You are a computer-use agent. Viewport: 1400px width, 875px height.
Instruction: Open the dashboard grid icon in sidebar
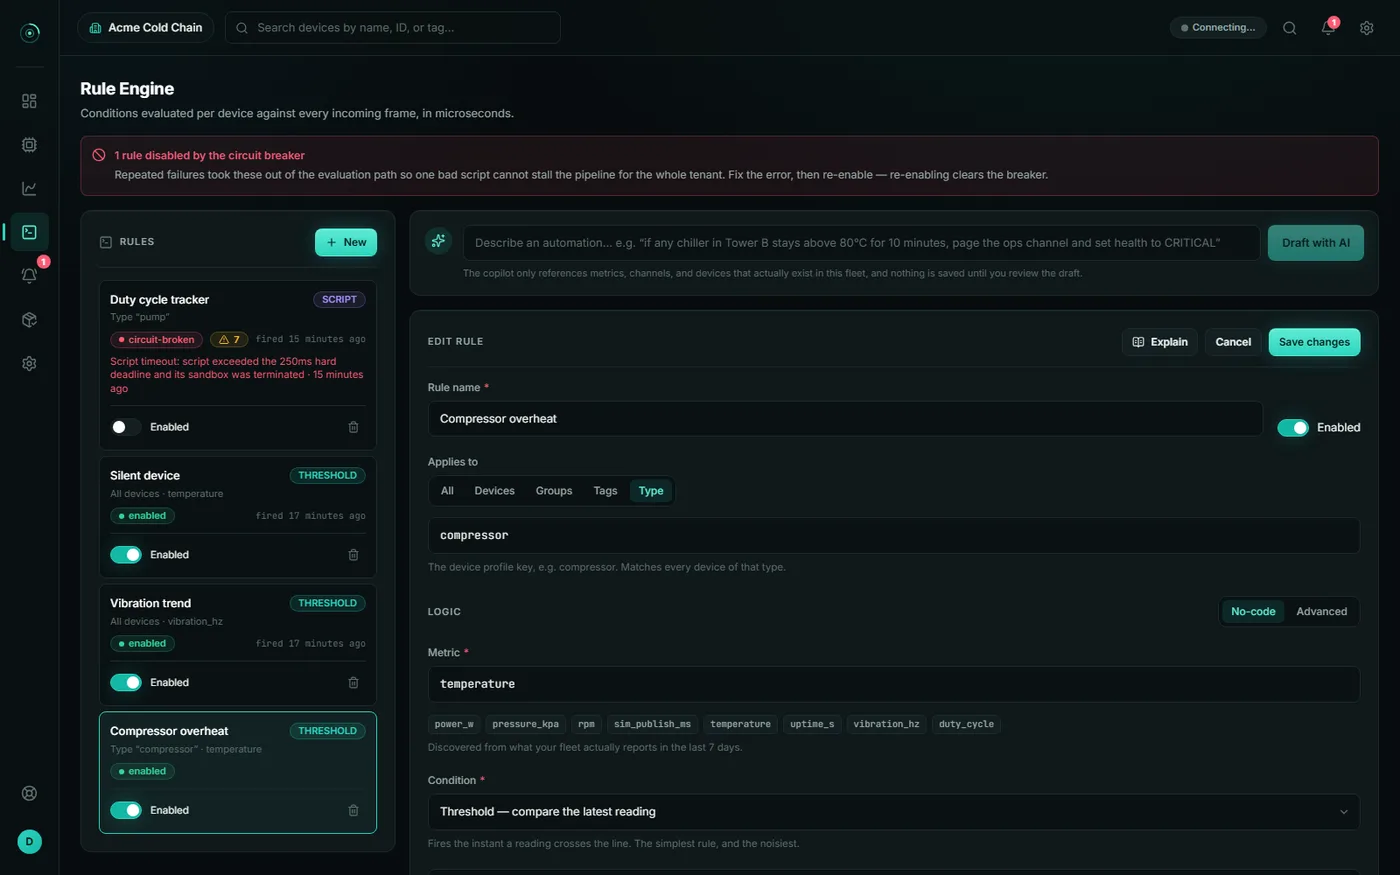tap(29, 101)
